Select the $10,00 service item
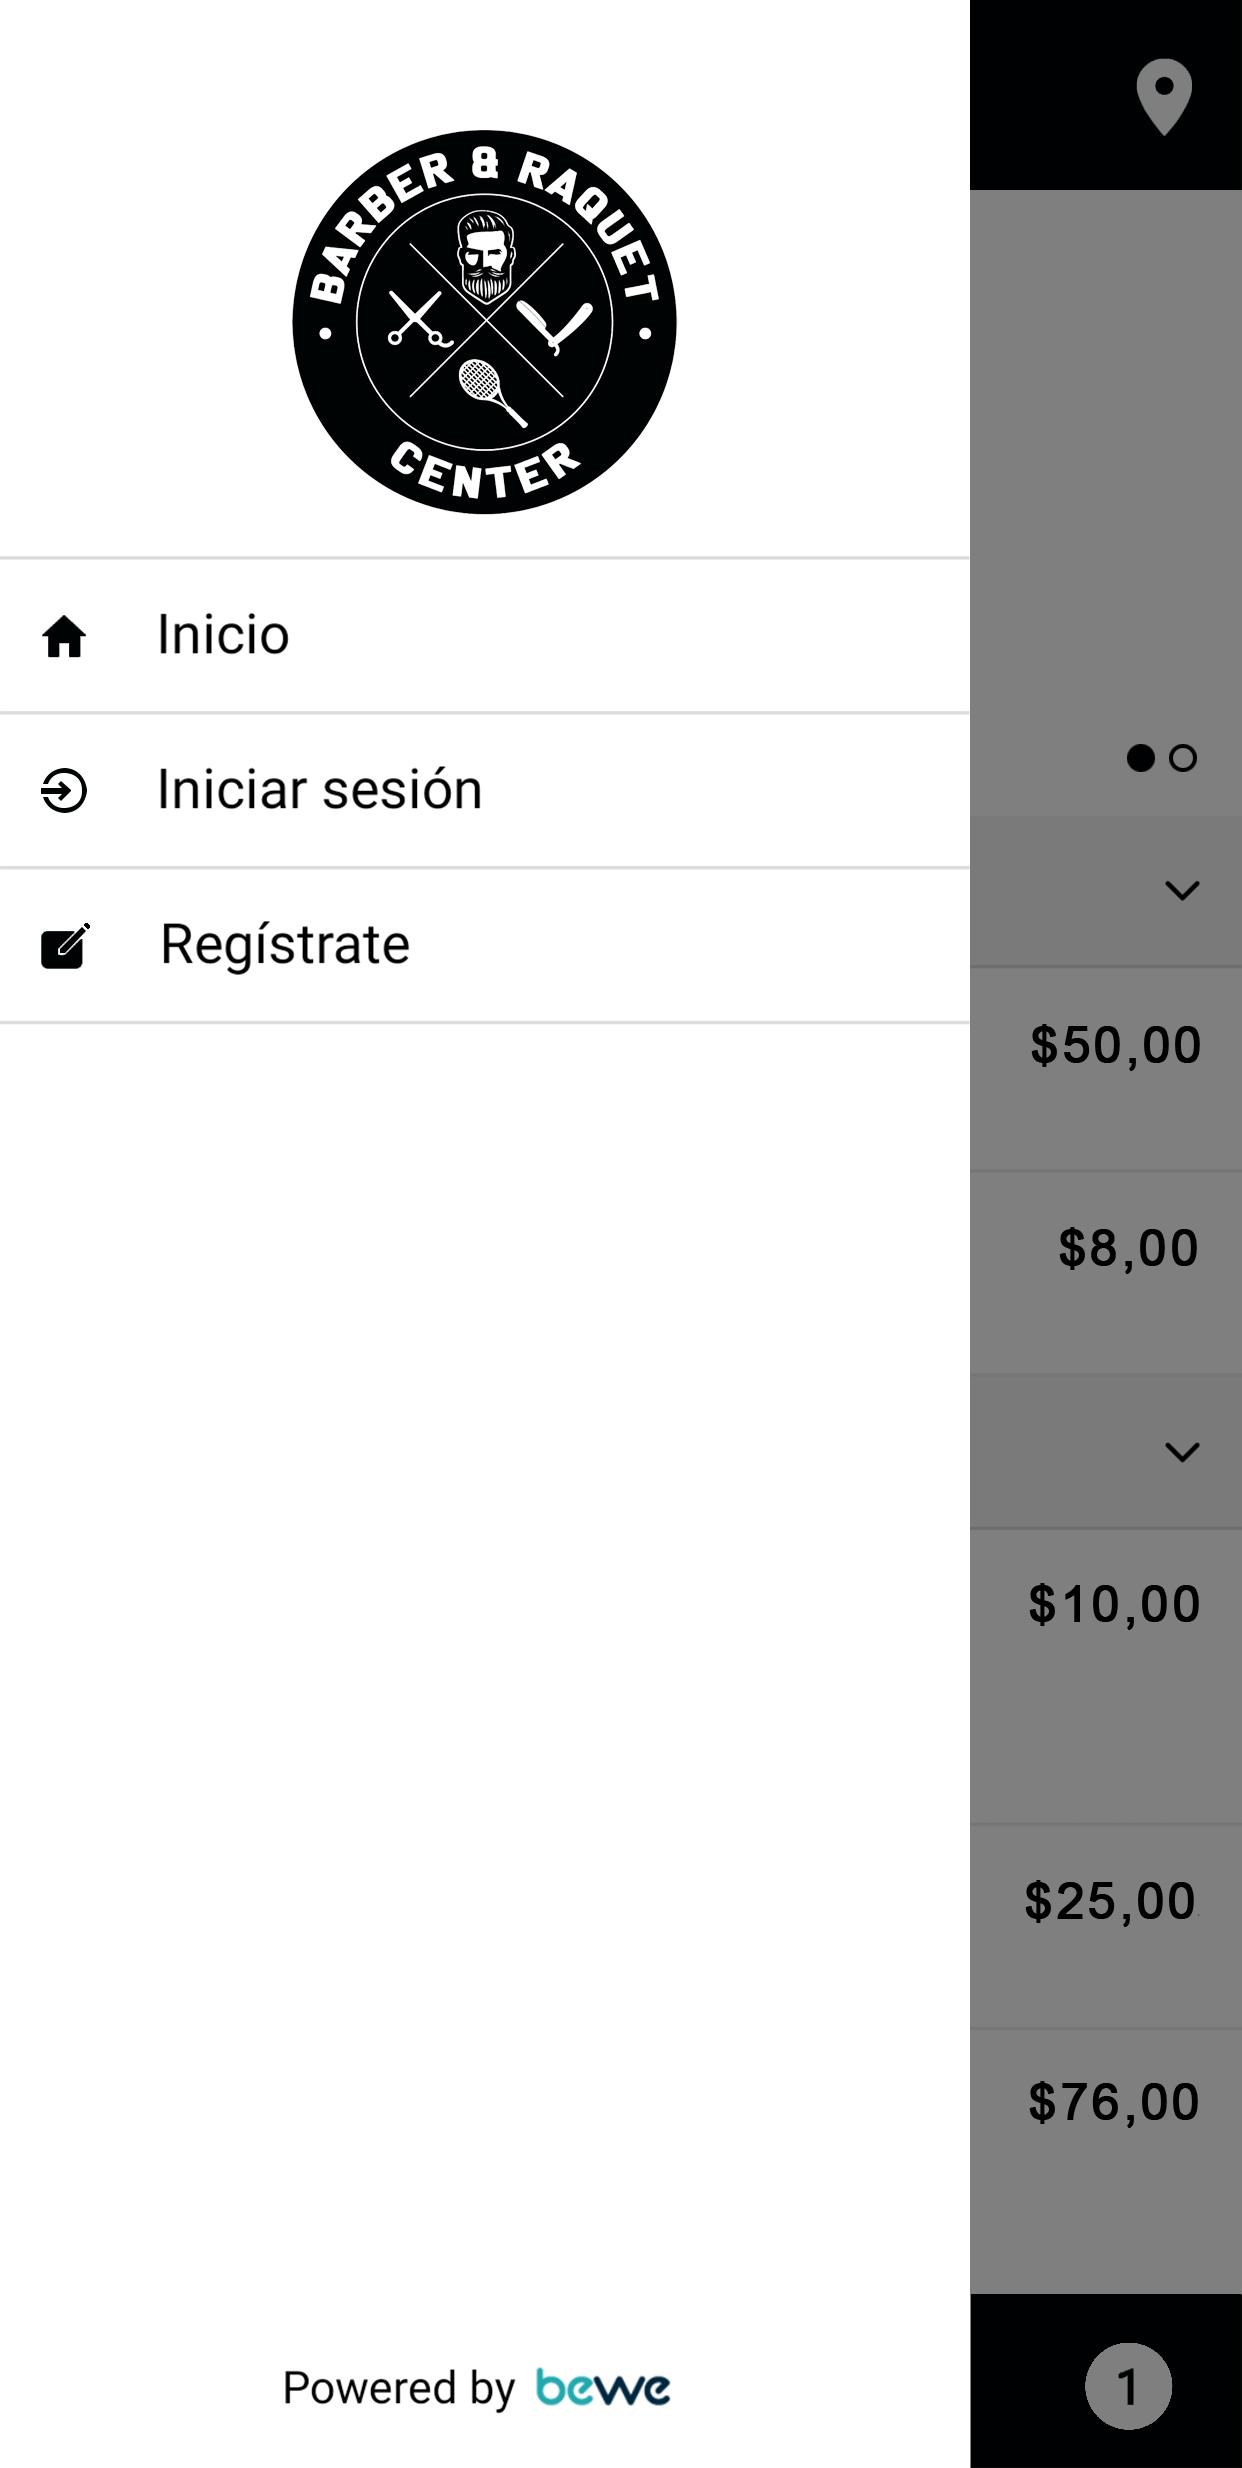Image resolution: width=1242 pixels, height=2468 pixels. pos(1106,1676)
